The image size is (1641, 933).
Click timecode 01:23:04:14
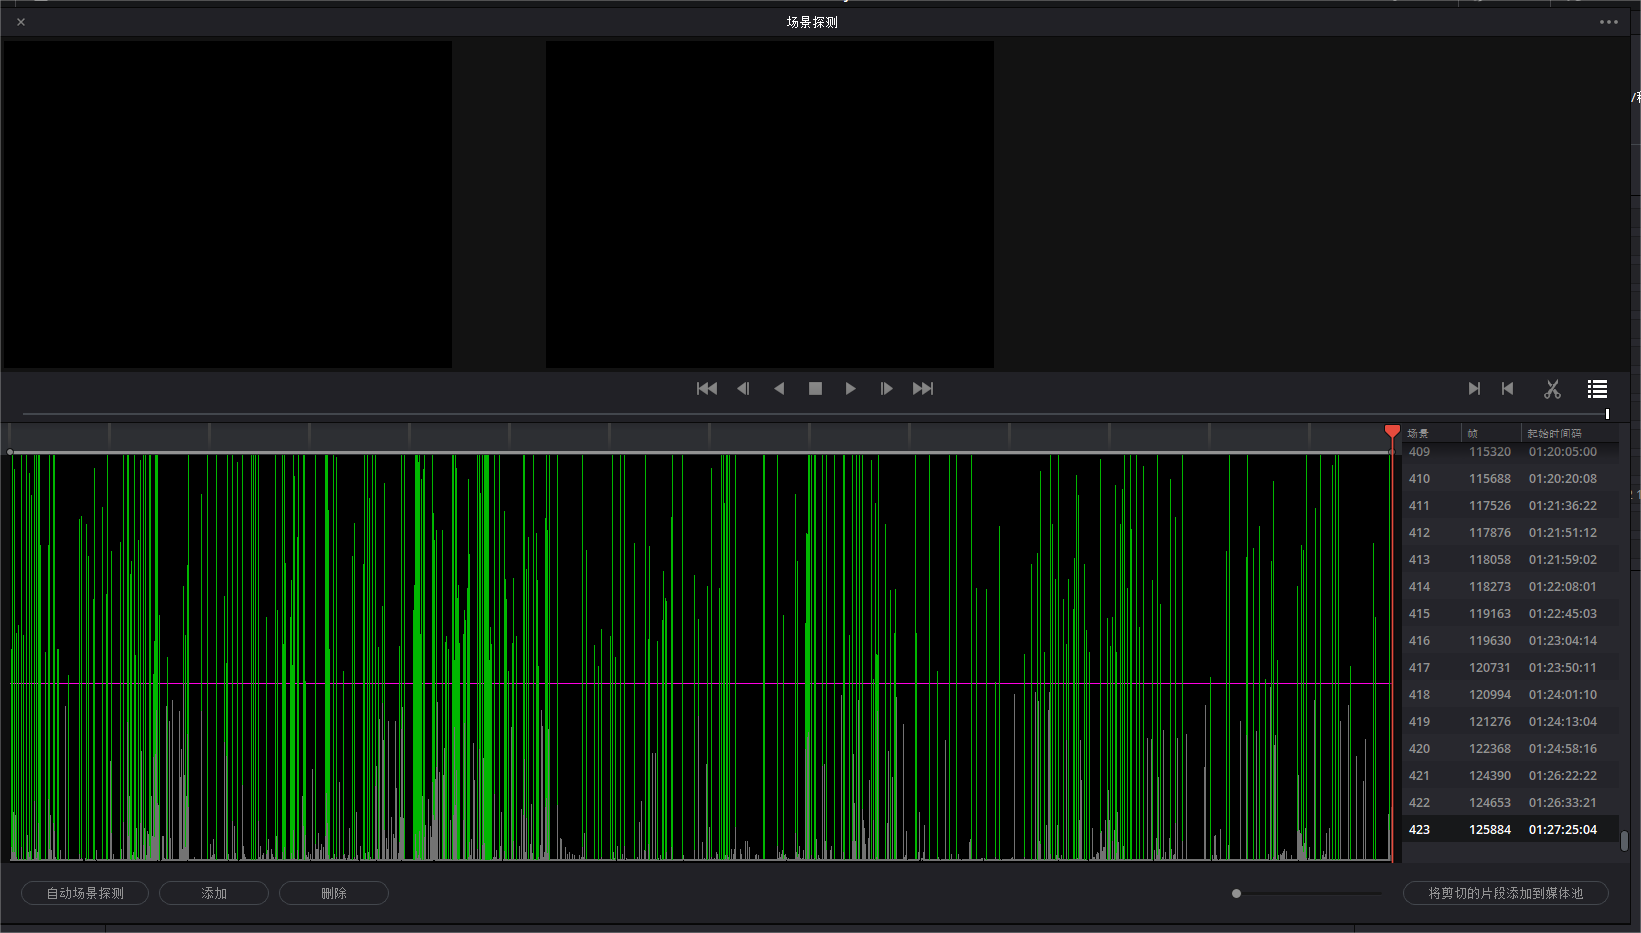[1563, 641]
